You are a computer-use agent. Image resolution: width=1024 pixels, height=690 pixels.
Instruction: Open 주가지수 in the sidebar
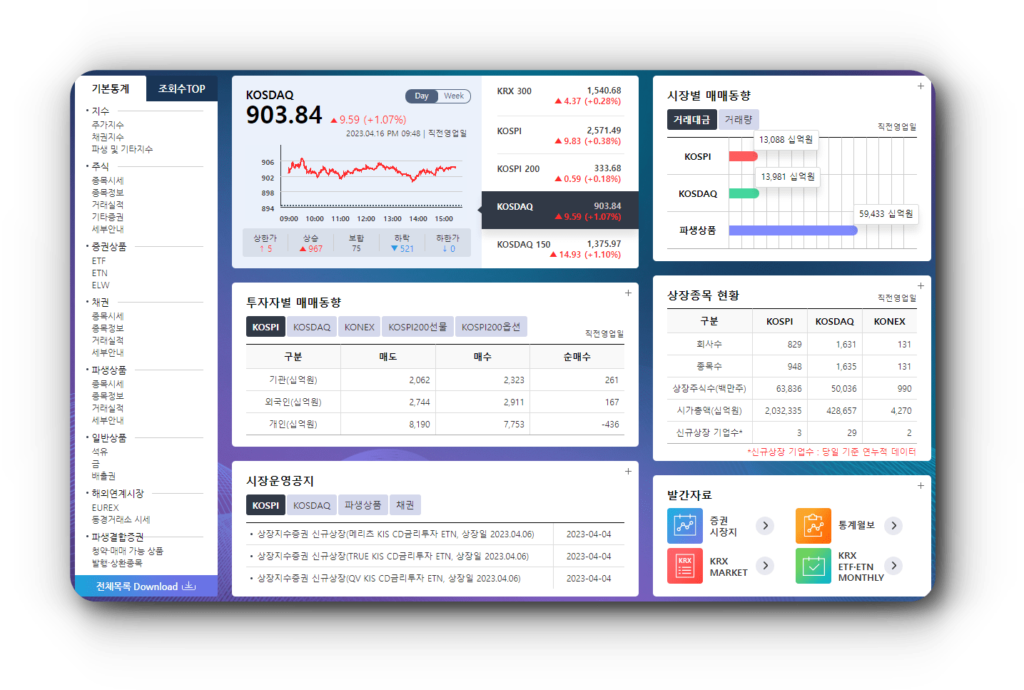tap(108, 124)
